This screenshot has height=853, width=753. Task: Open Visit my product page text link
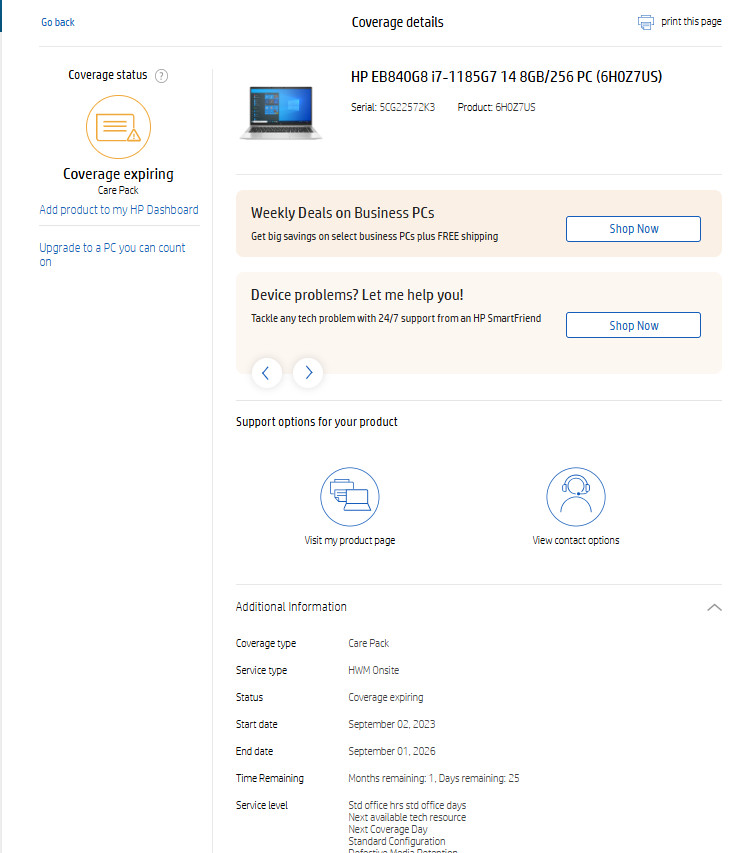point(350,540)
